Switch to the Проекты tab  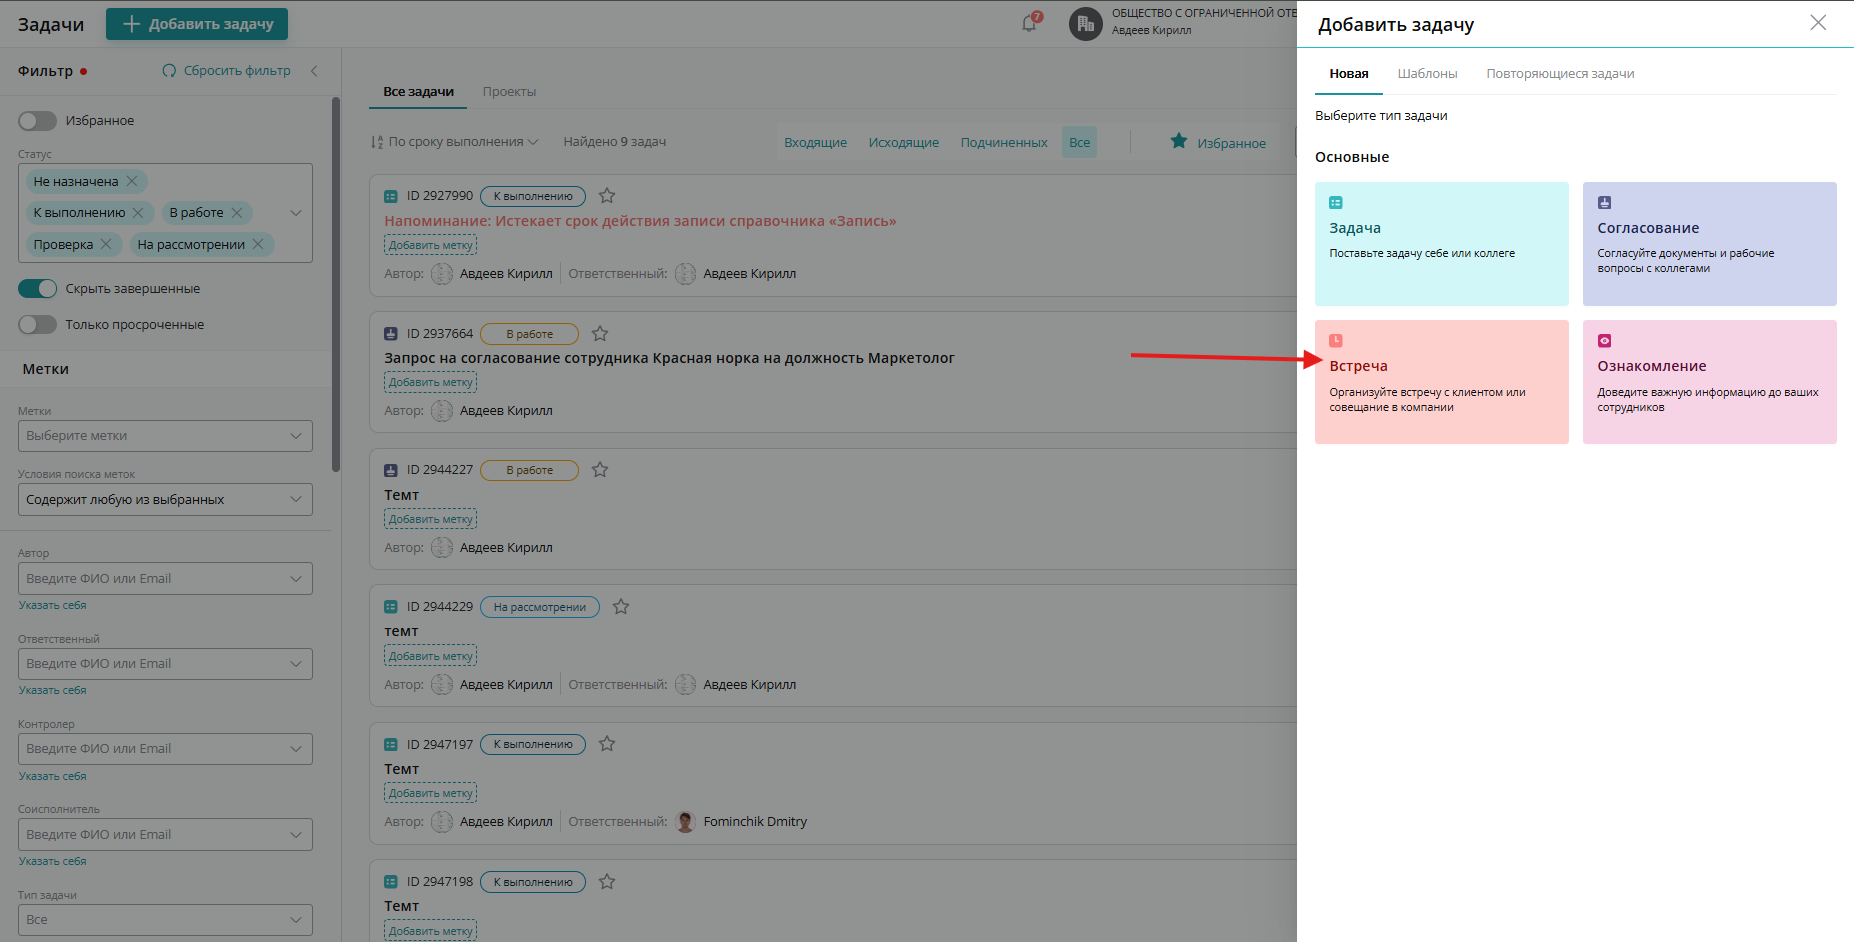pos(509,92)
